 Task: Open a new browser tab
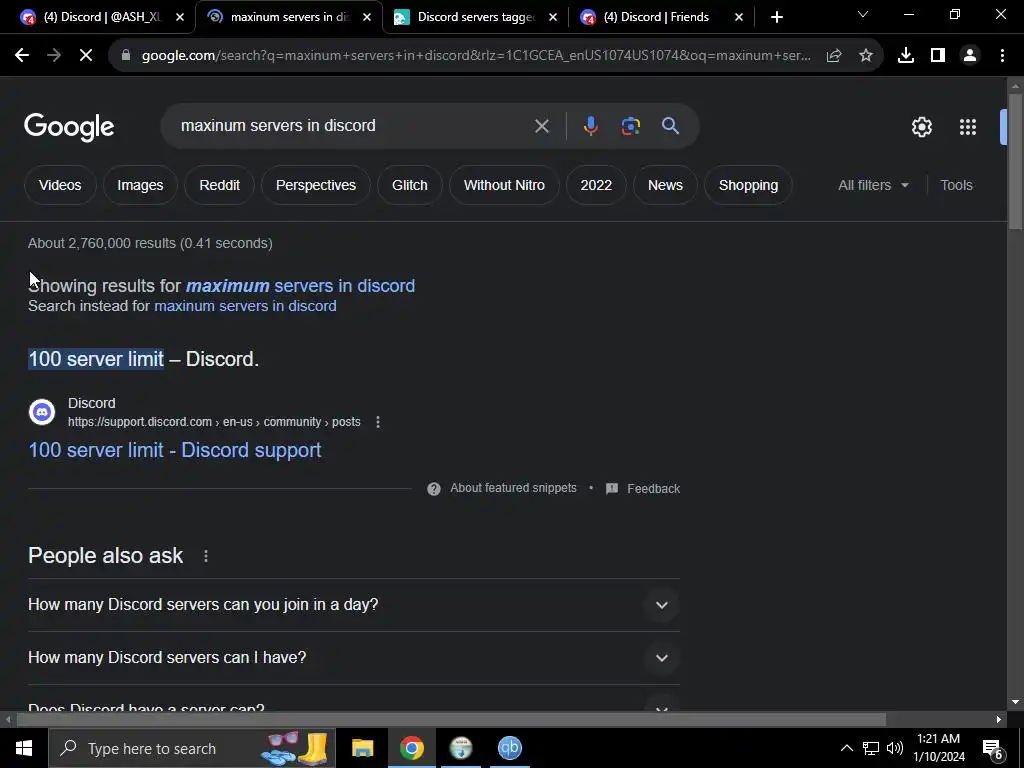click(776, 18)
